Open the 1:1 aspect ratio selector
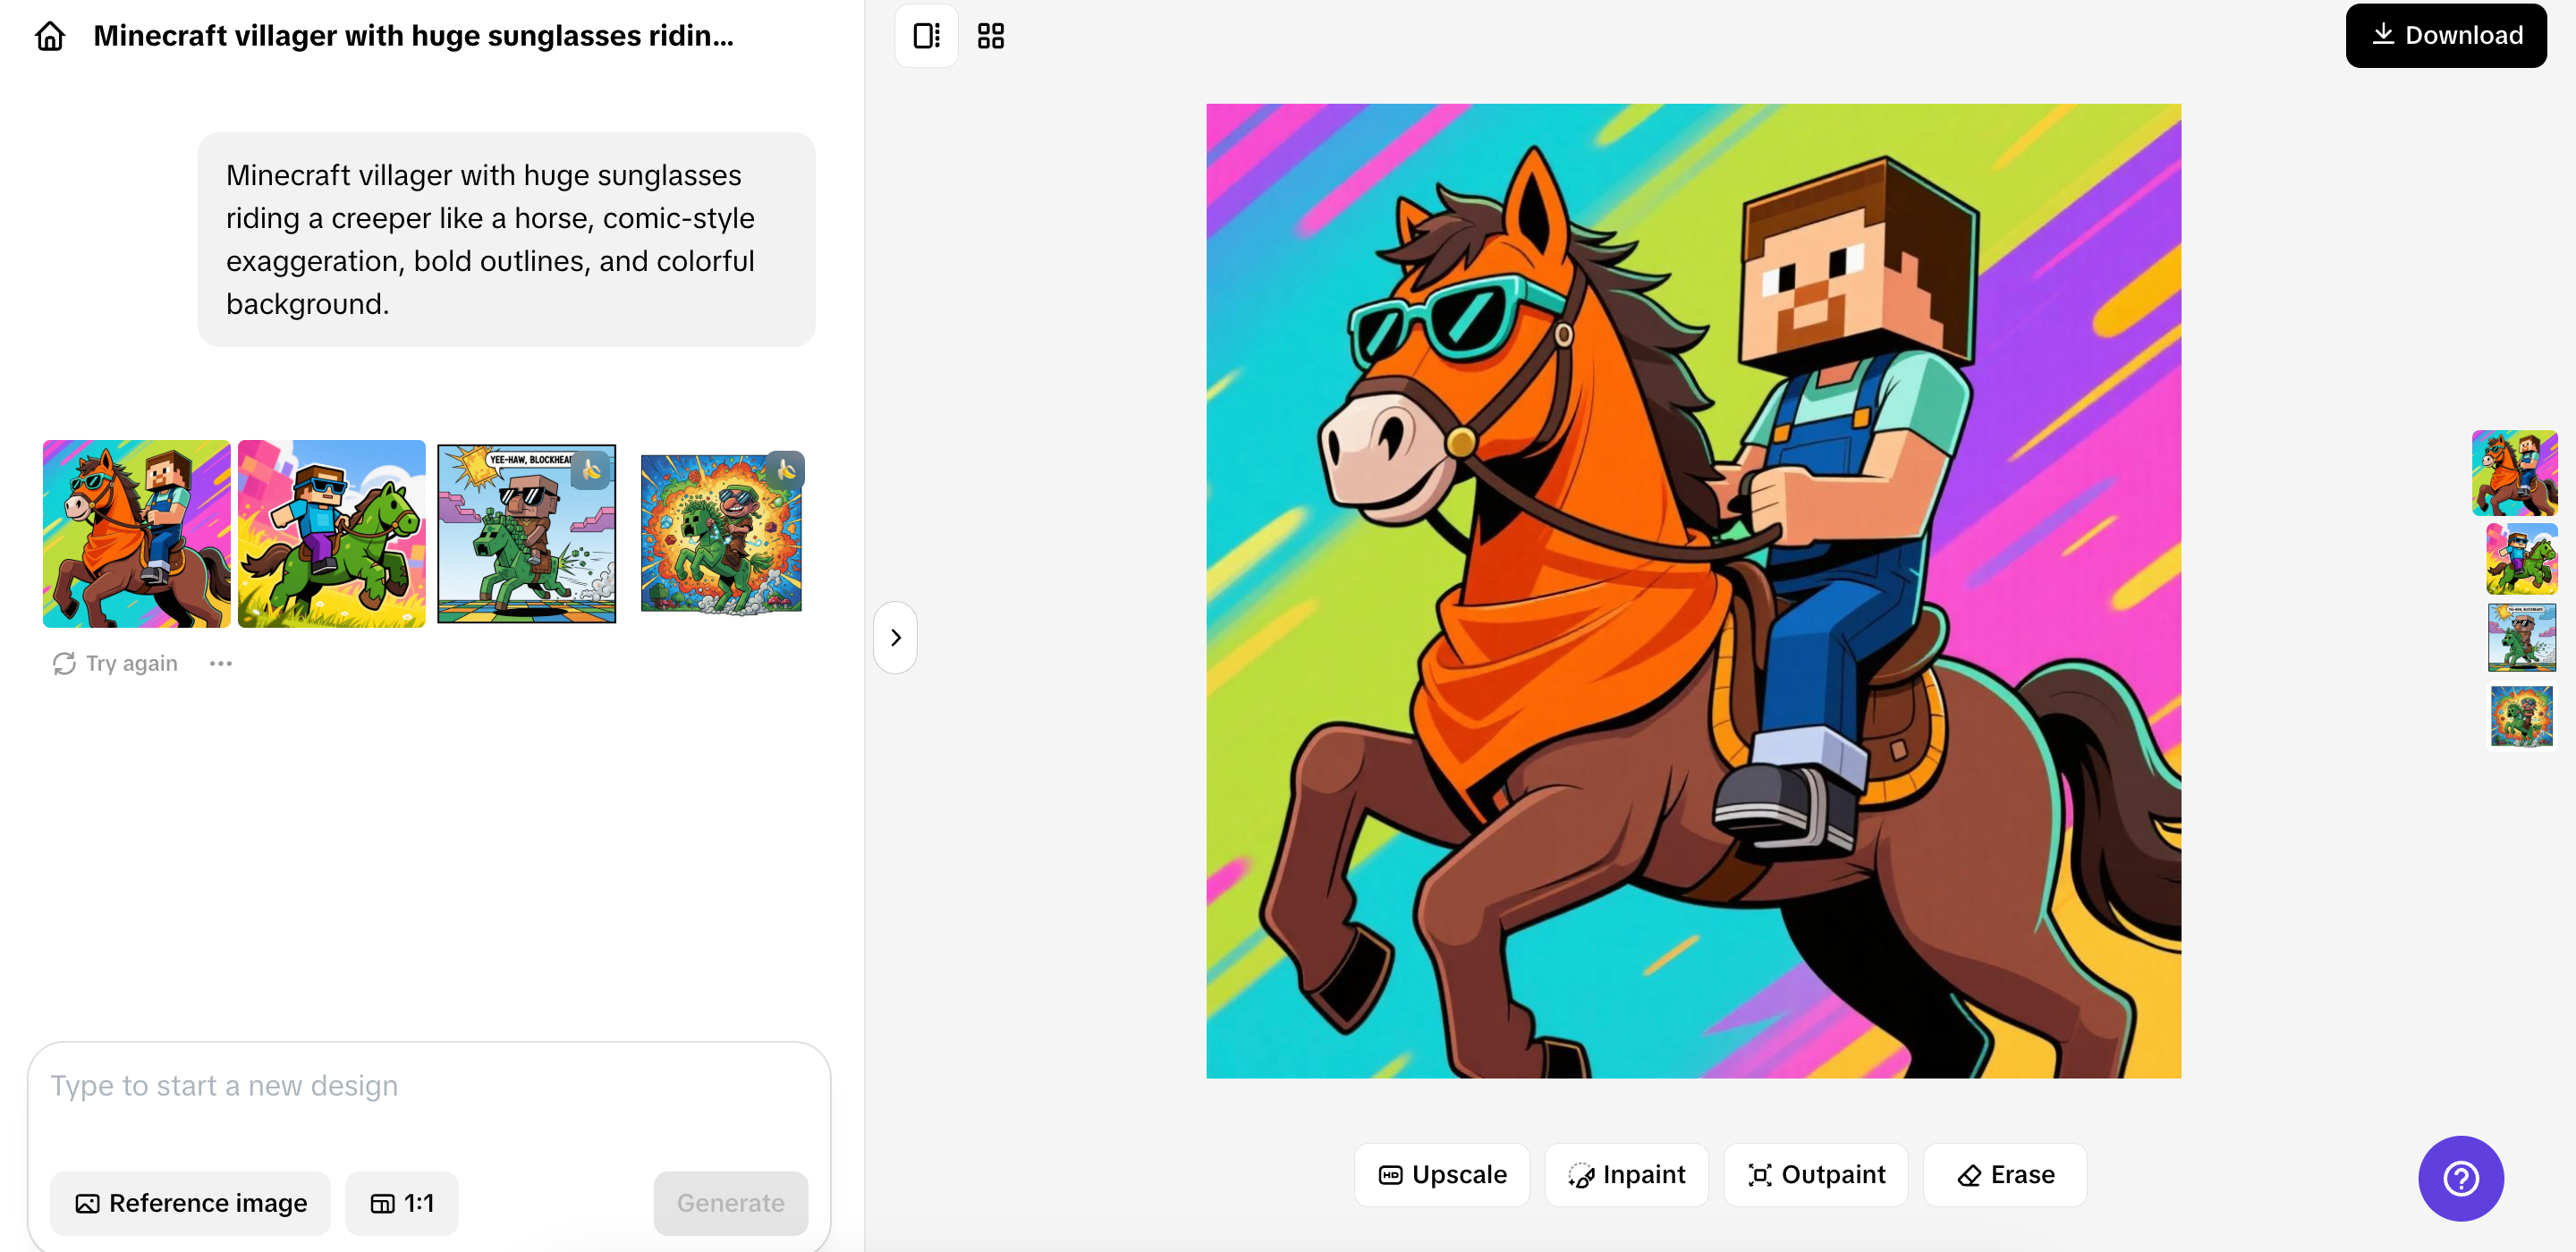The height and width of the screenshot is (1252, 2576). click(401, 1203)
